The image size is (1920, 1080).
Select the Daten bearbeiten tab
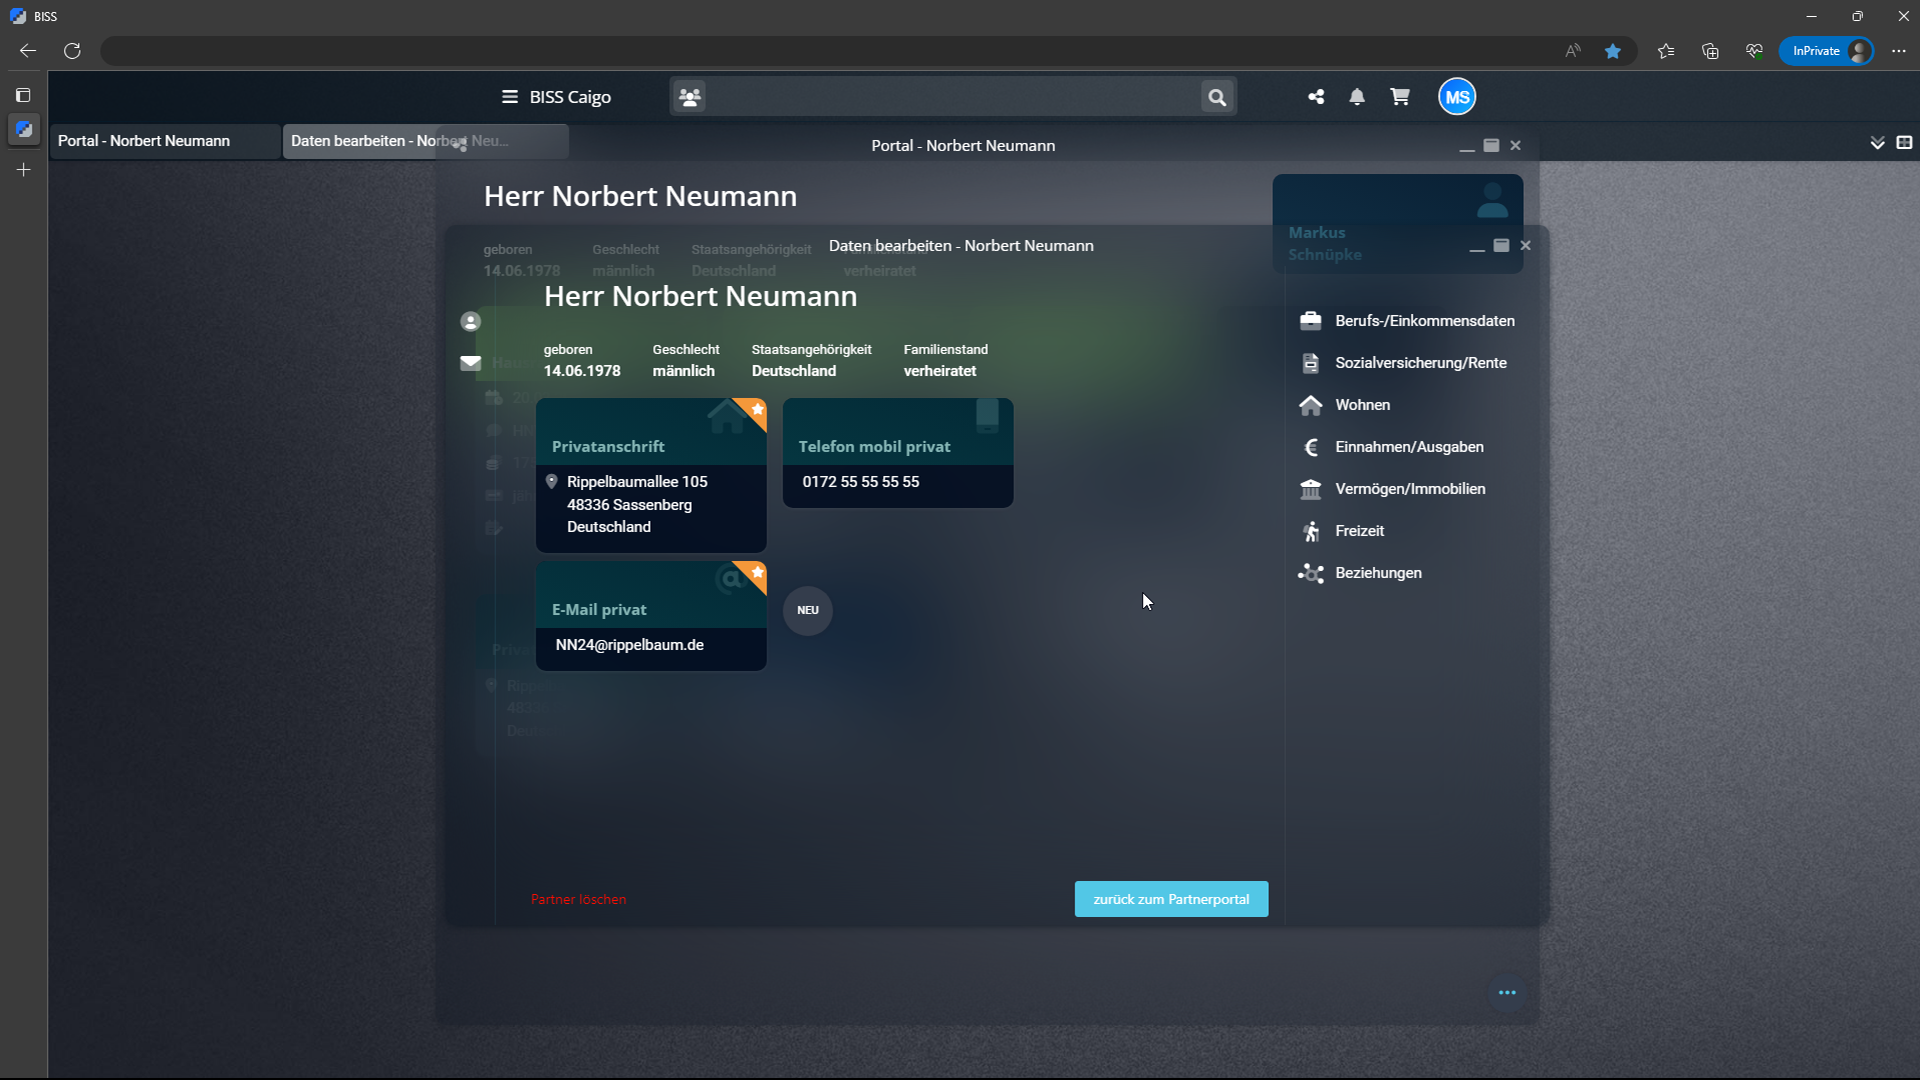pyautogui.click(x=400, y=141)
